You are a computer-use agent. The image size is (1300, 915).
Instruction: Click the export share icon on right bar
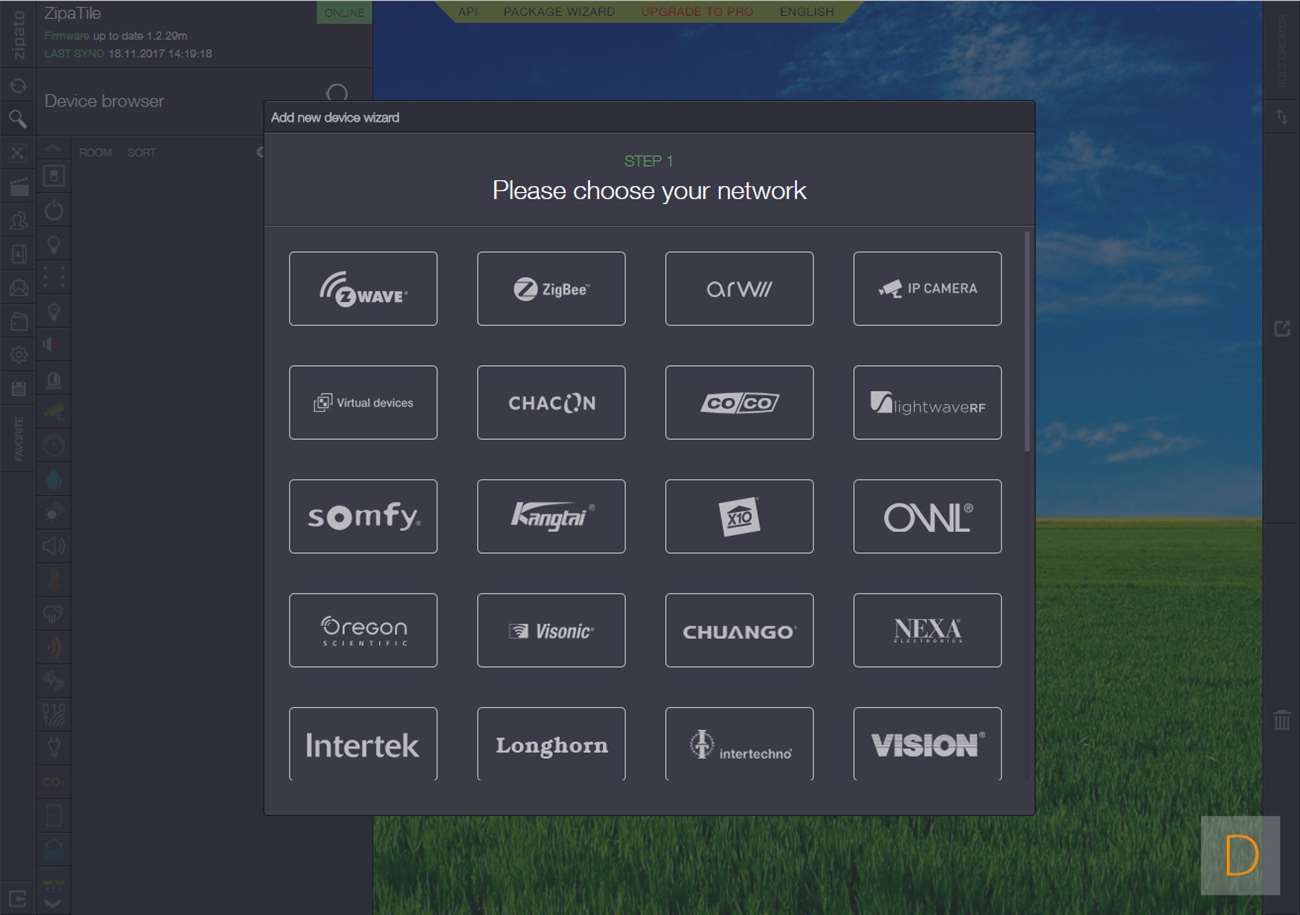[1282, 329]
